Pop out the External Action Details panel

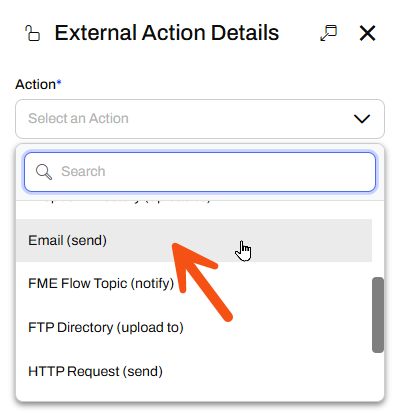click(328, 33)
